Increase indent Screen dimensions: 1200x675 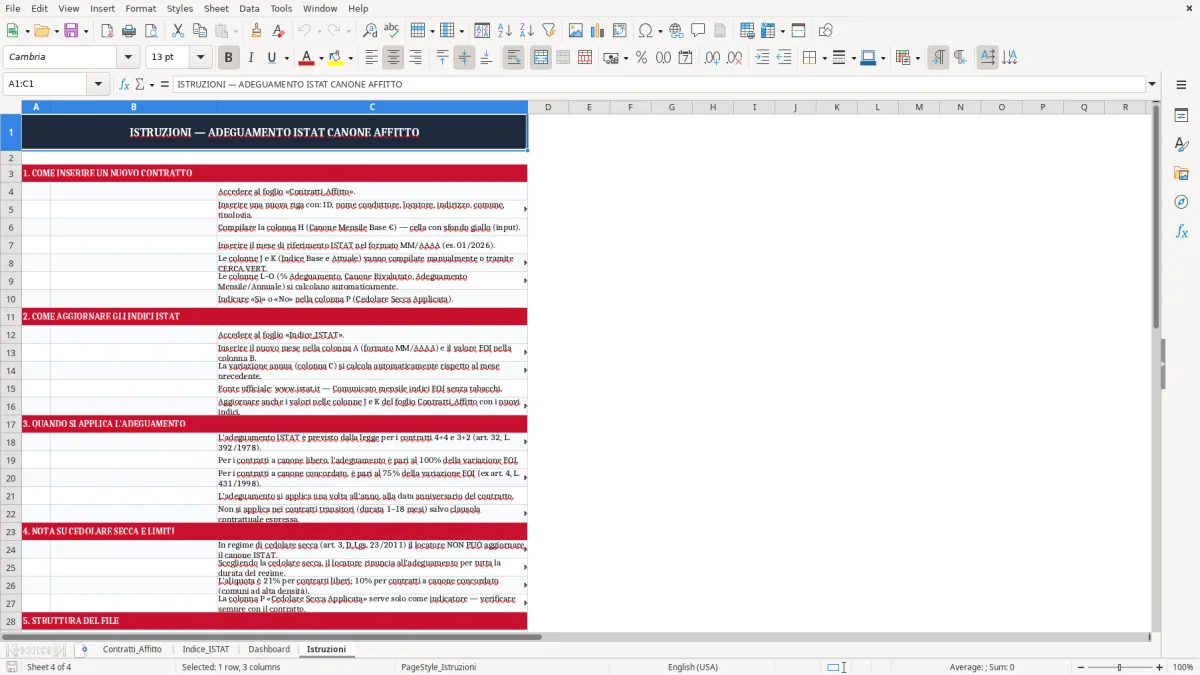762,58
